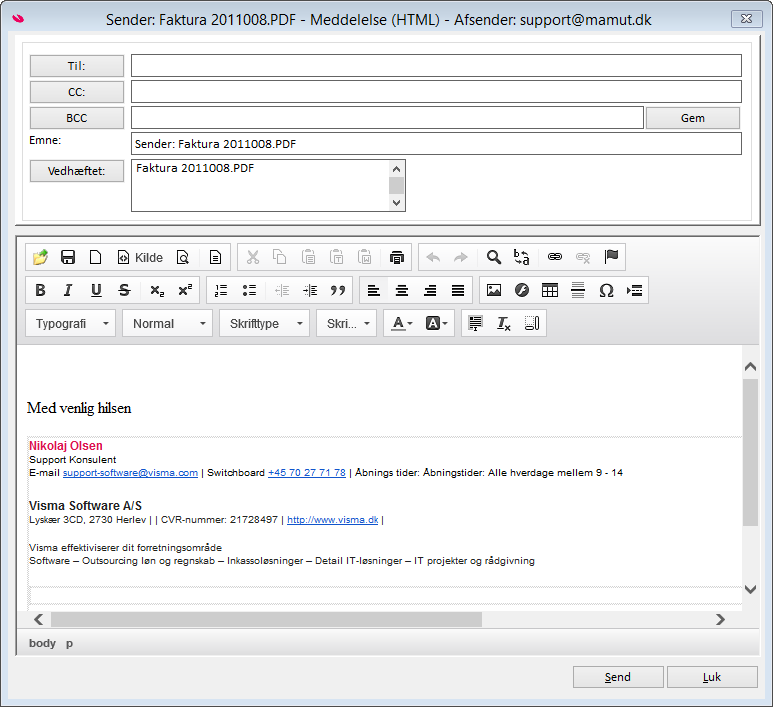Open support-software@visma.com email link
Viewport: 773px width, 707px height.
click(130, 473)
